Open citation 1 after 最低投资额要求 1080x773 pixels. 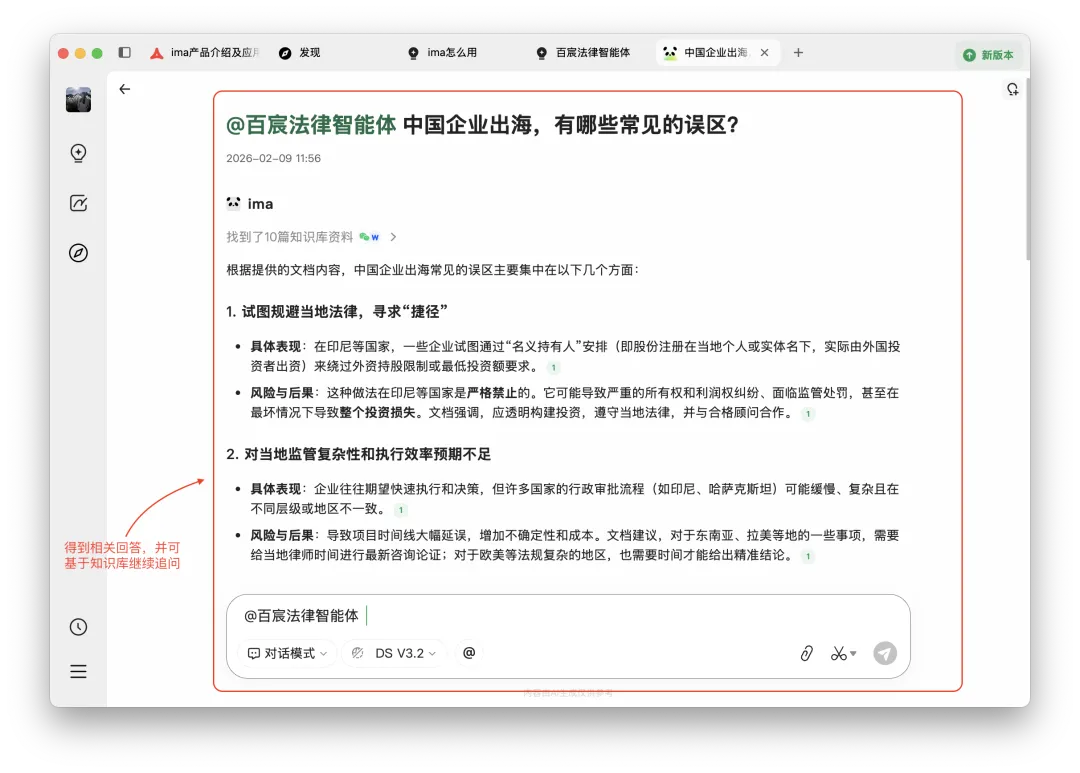[x=553, y=367]
